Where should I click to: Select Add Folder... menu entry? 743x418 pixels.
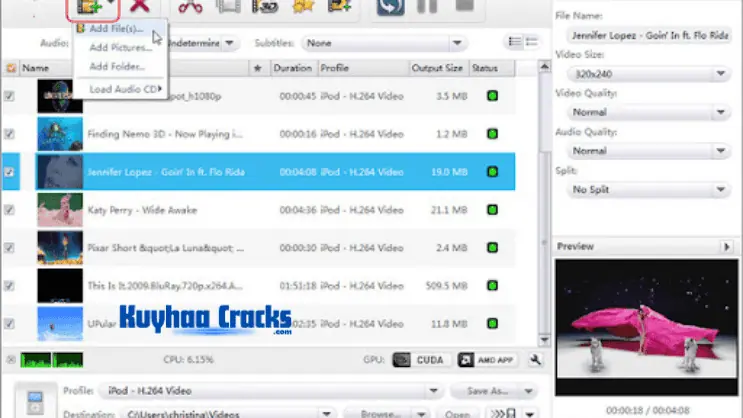pyautogui.click(x=117, y=66)
